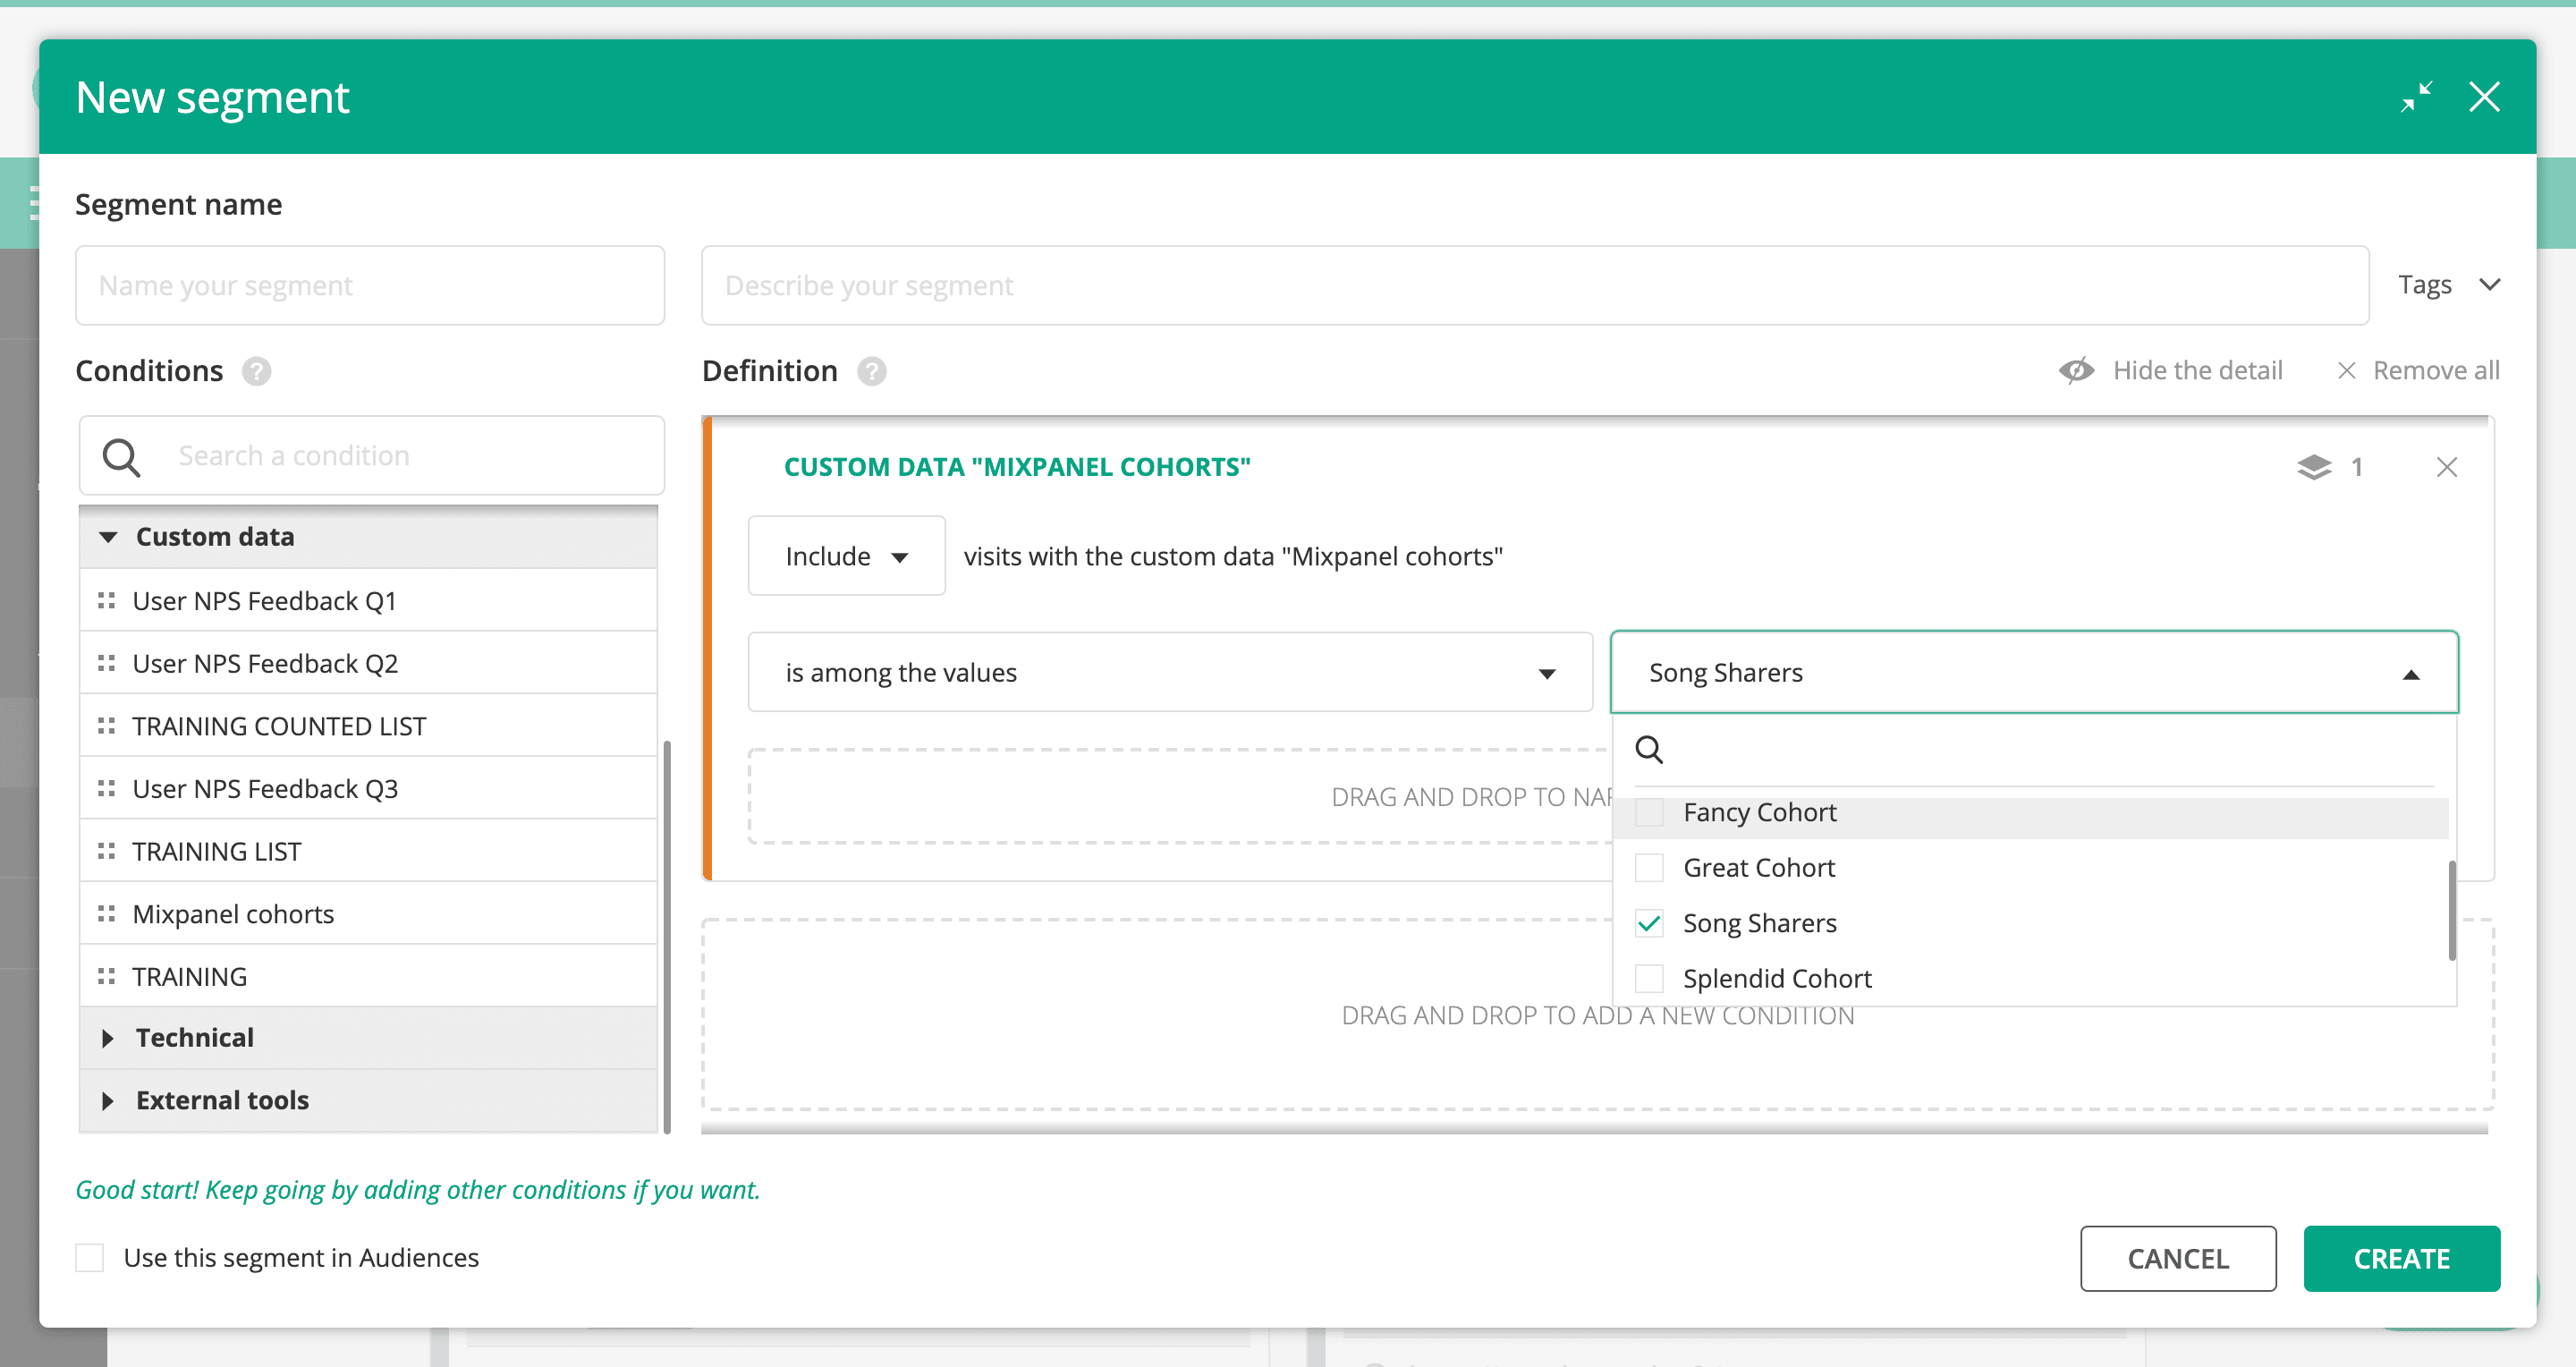
Task: Click the magnifier icon in values dropdown
Action: tap(1649, 749)
